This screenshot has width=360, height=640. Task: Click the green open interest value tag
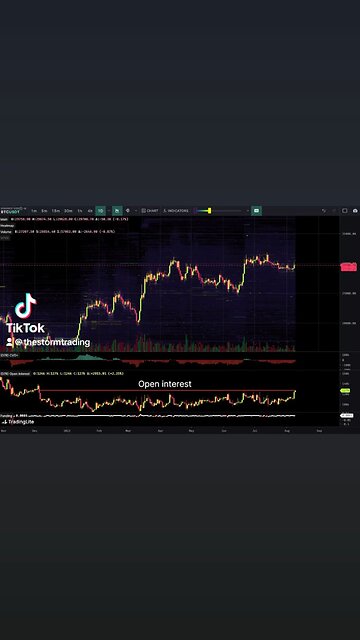tap(345, 391)
